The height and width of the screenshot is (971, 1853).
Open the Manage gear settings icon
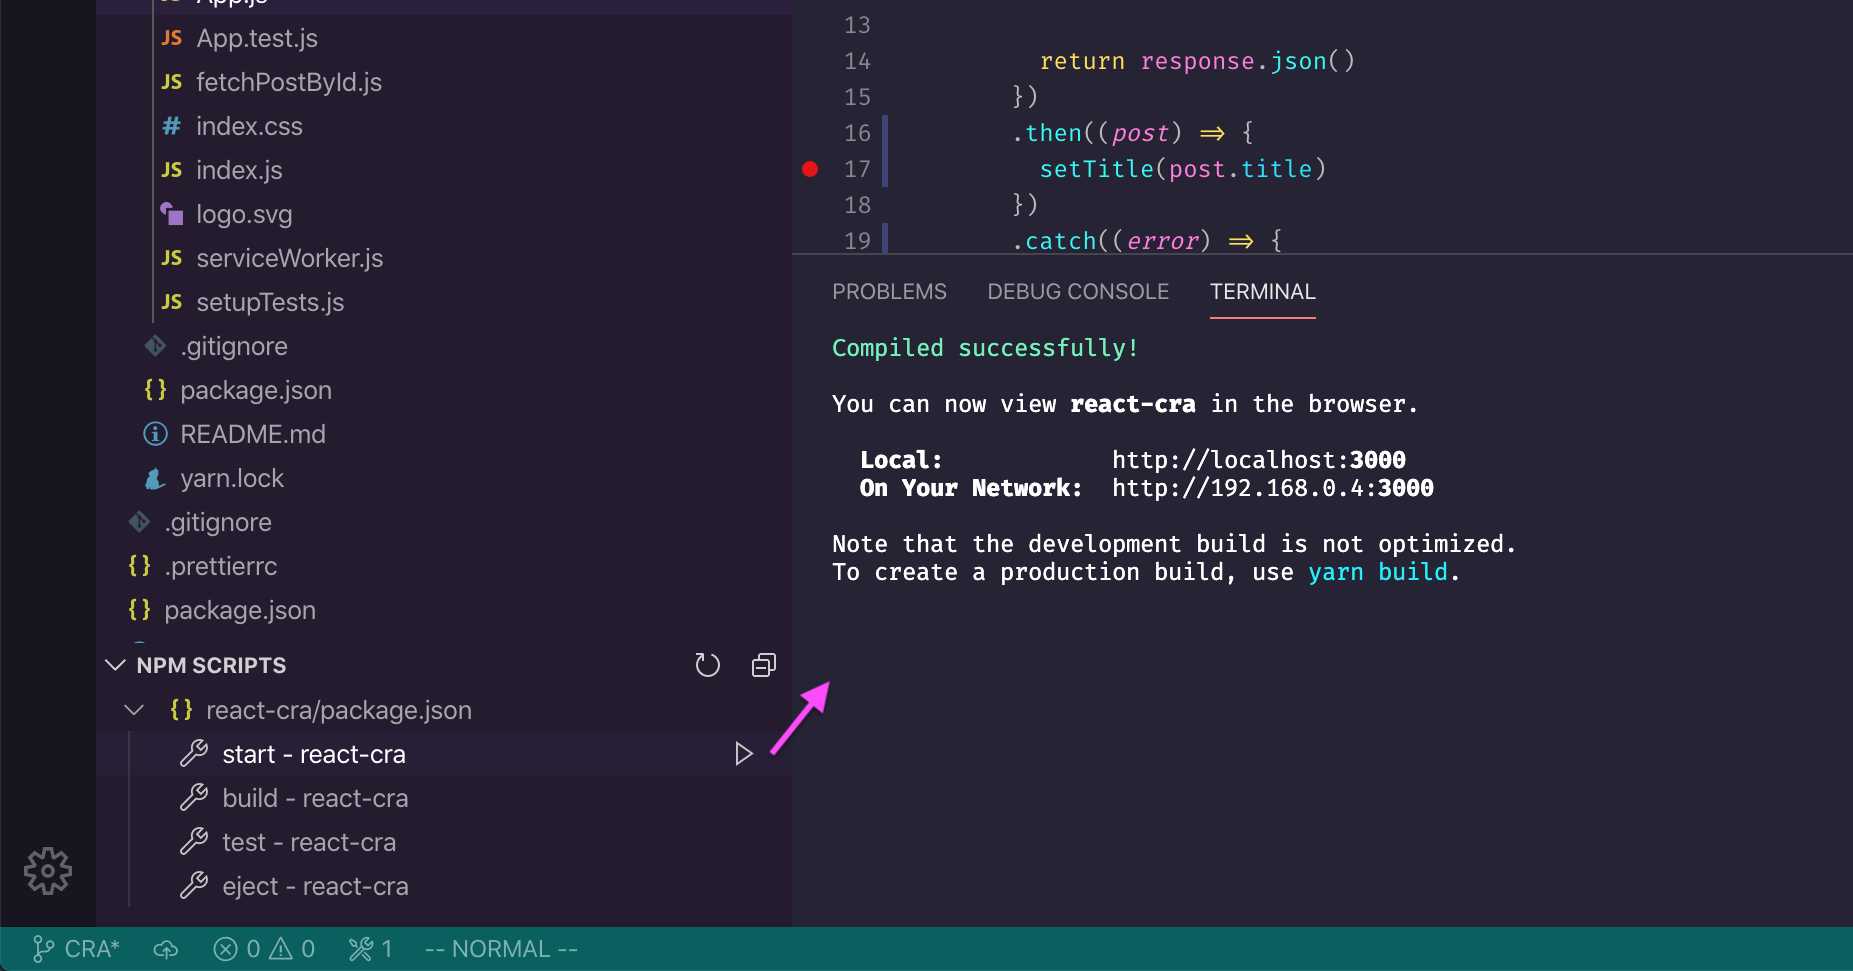47,871
